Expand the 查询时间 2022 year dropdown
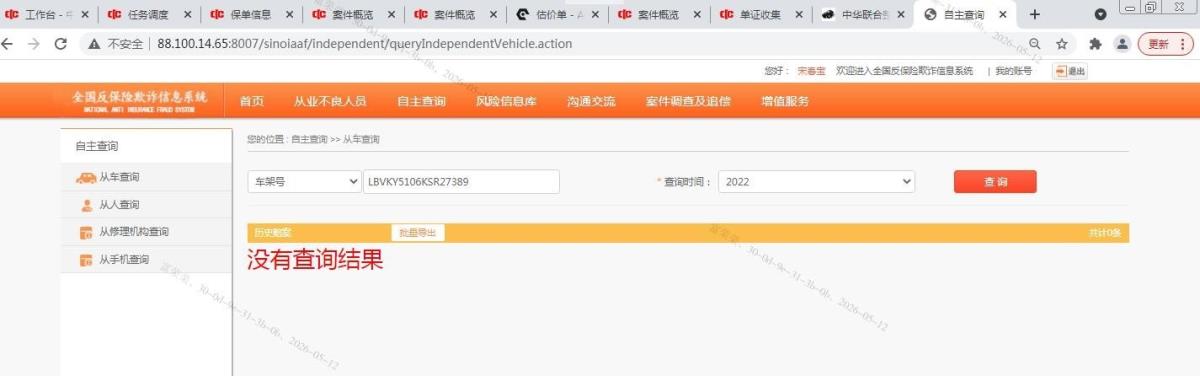Screen dimensions: 1200x376 coord(816,182)
